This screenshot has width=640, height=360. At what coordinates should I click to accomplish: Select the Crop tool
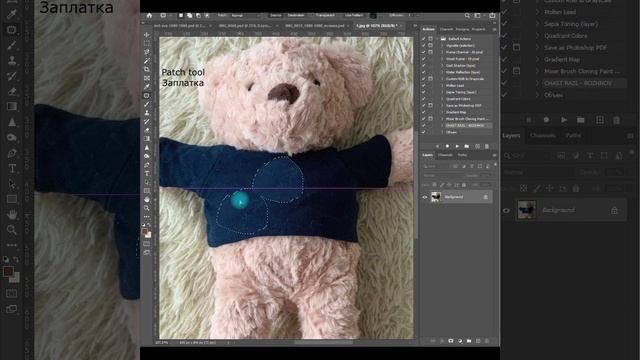[147, 69]
